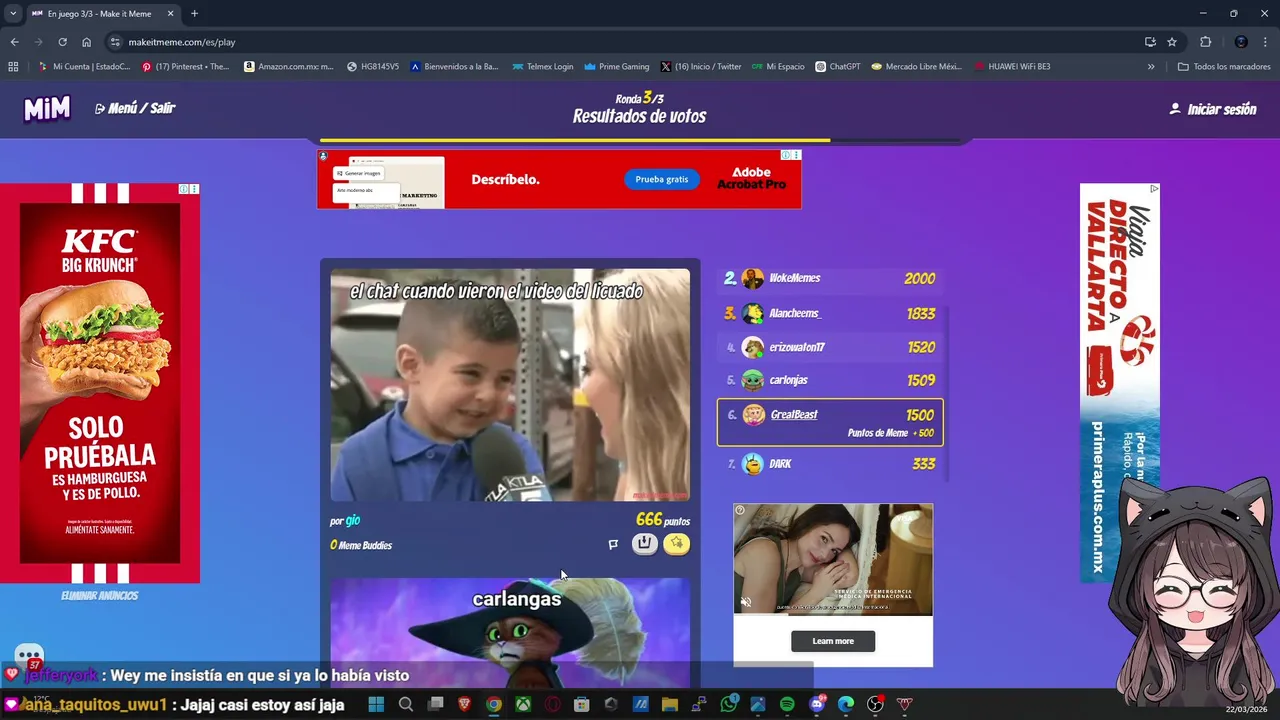The height and width of the screenshot is (720, 1280).
Task: Click WokeMemes avatar icon
Action: 753,279
